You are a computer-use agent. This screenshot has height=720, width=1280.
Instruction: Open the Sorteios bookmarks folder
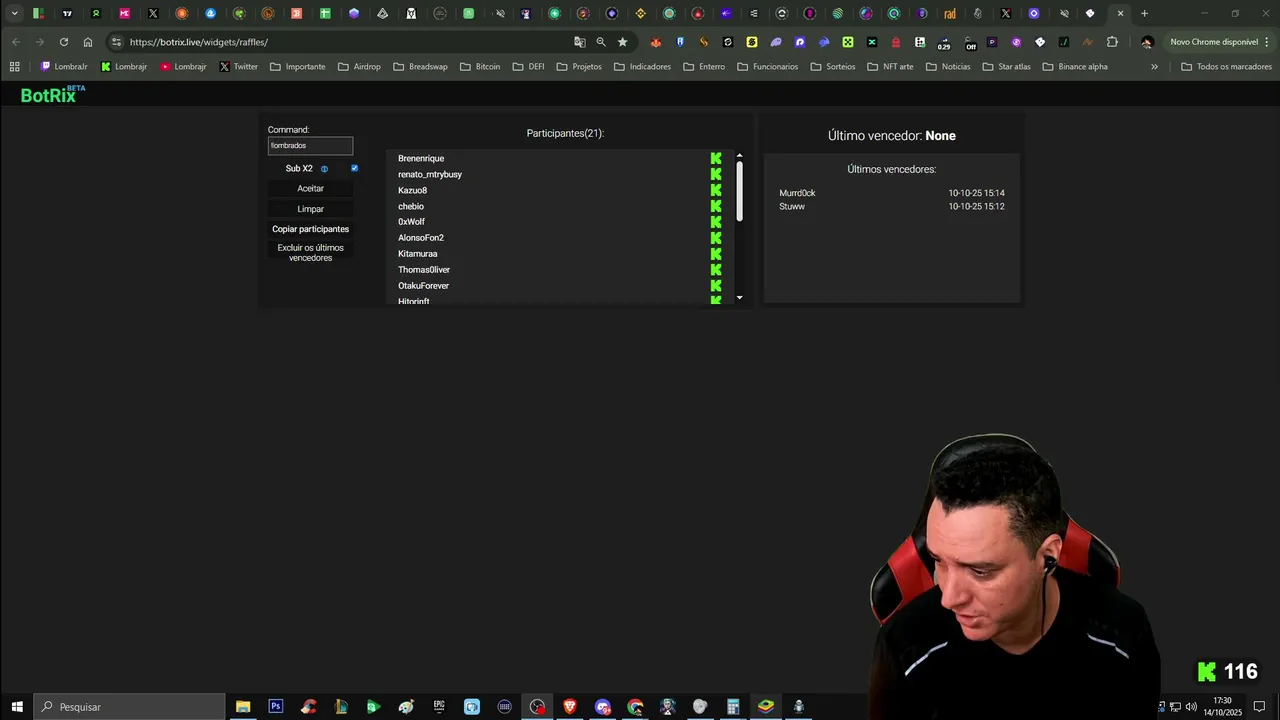[x=832, y=67]
